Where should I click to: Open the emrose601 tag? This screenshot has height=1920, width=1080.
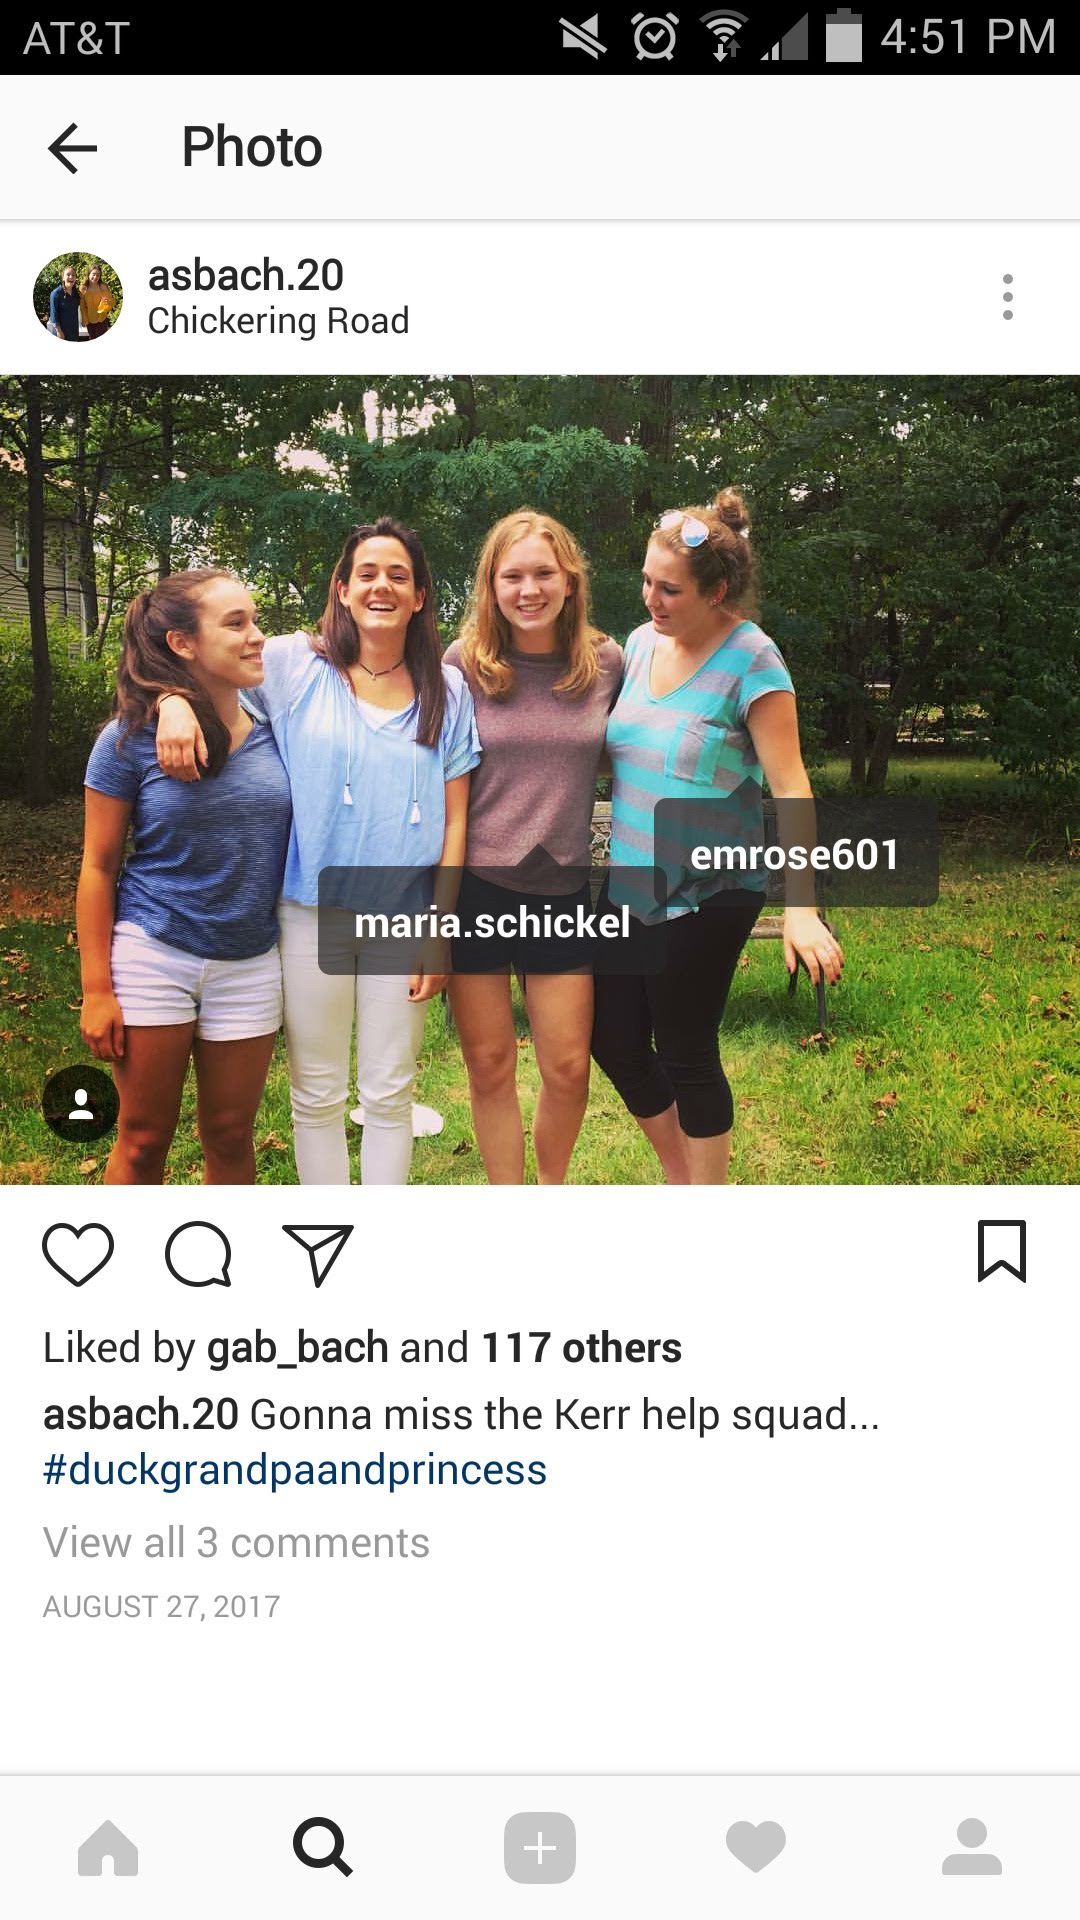[x=795, y=854]
